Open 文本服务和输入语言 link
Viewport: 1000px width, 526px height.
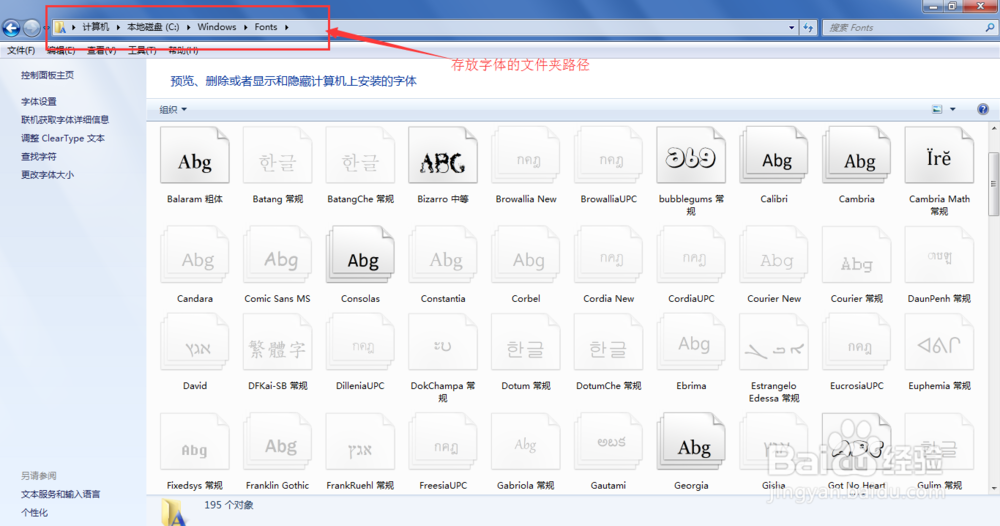click(61, 494)
